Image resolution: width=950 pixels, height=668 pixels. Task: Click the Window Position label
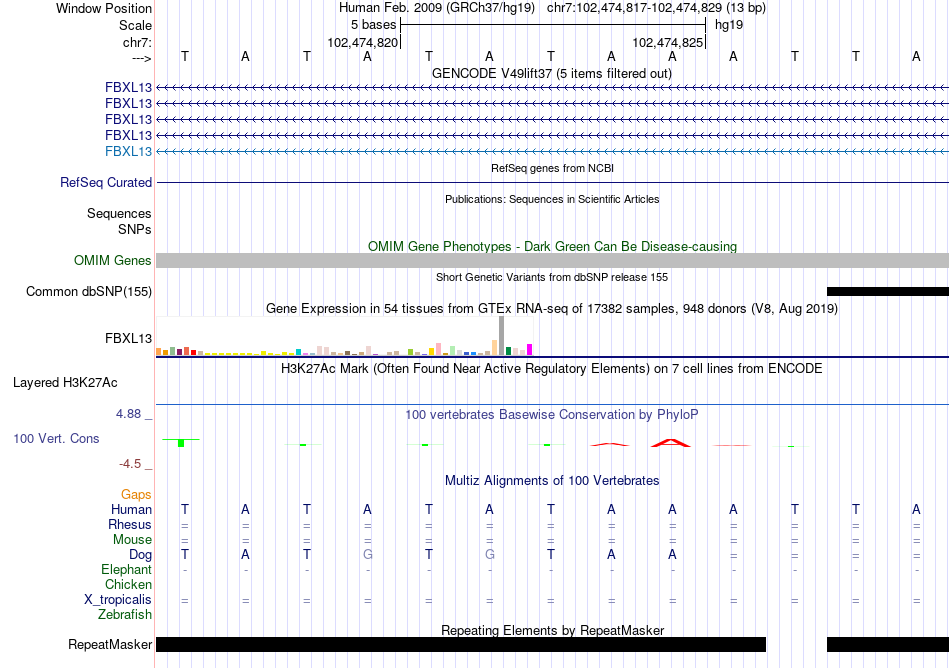point(104,8)
